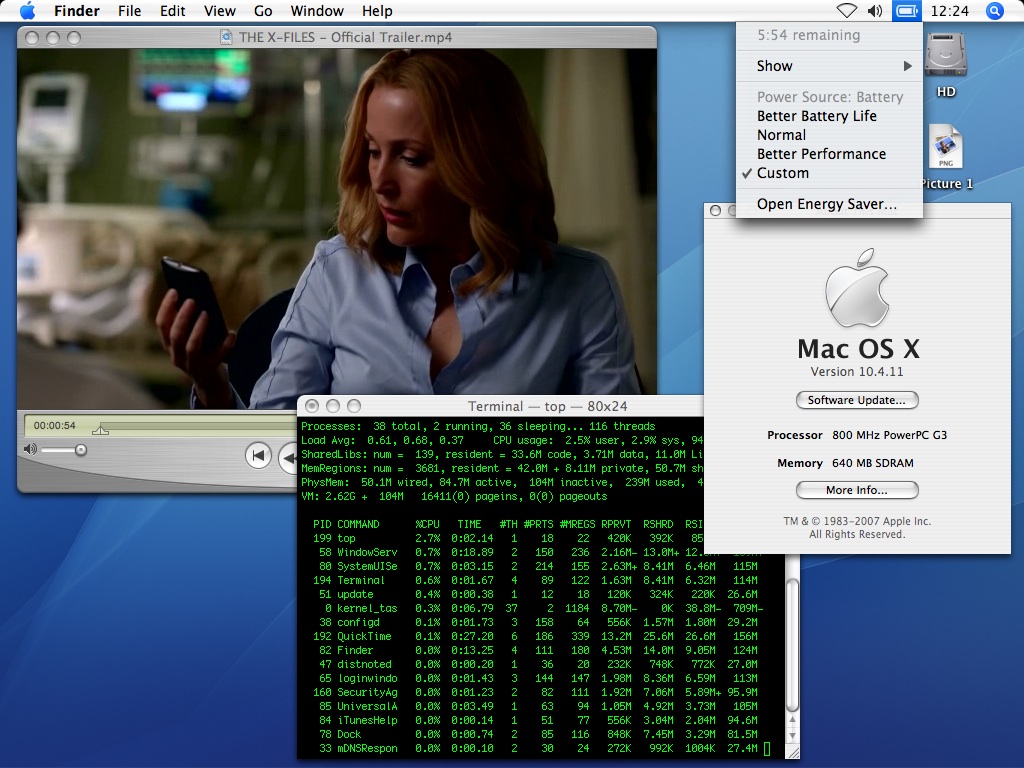
Task: Click the volume icon in the menu bar
Action: point(875,10)
